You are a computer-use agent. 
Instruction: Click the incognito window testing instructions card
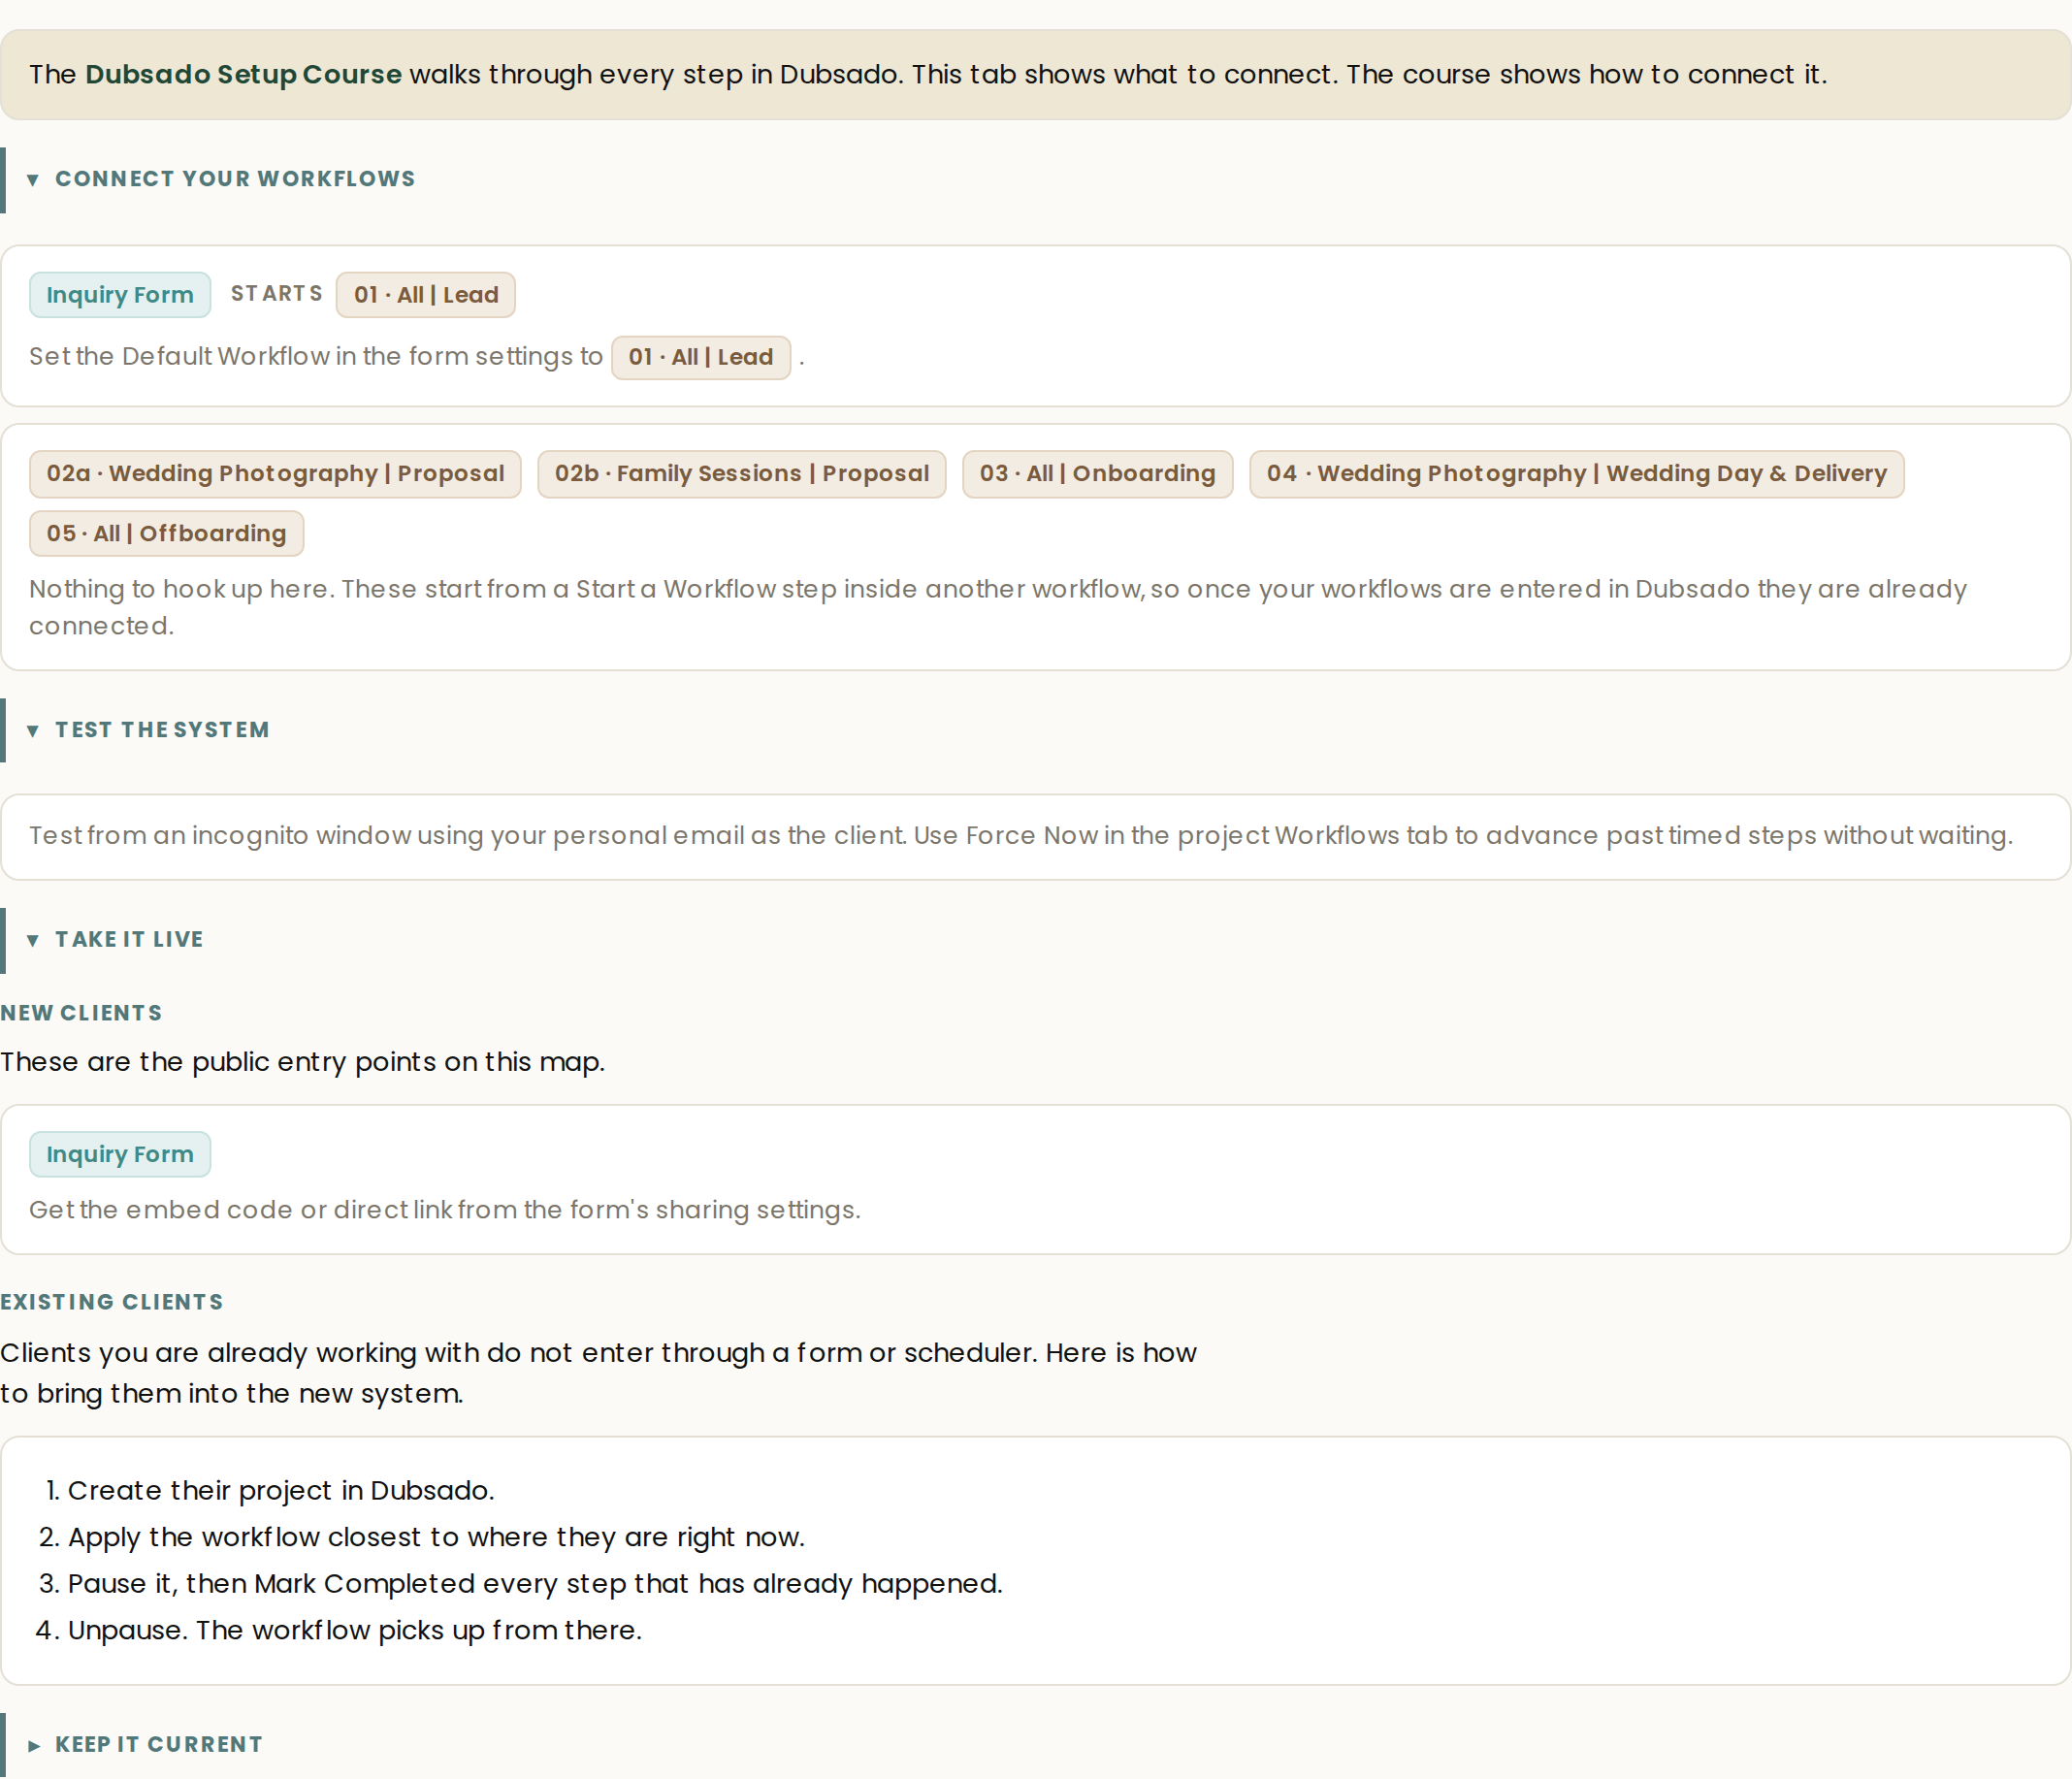(x=1035, y=837)
